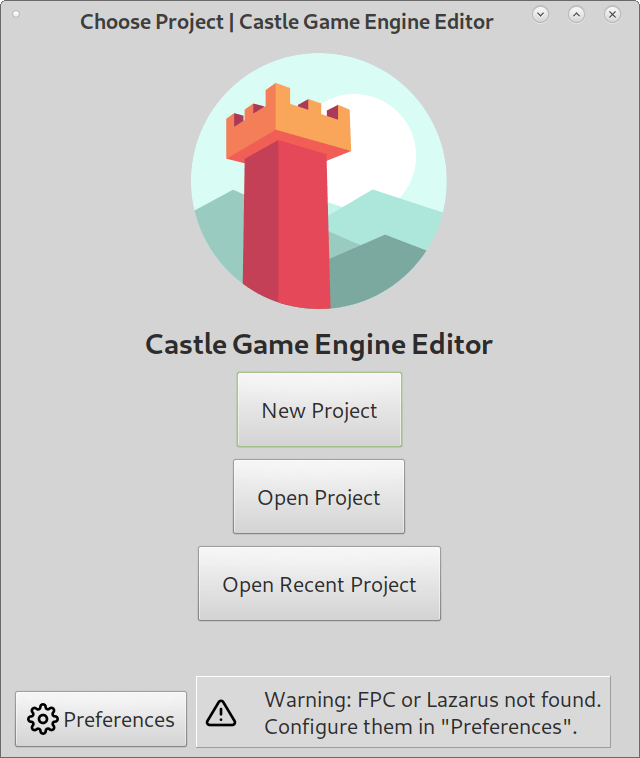Click the Castle Game Engine Editor heading
Viewport: 640px width, 758px height.
(x=319, y=344)
